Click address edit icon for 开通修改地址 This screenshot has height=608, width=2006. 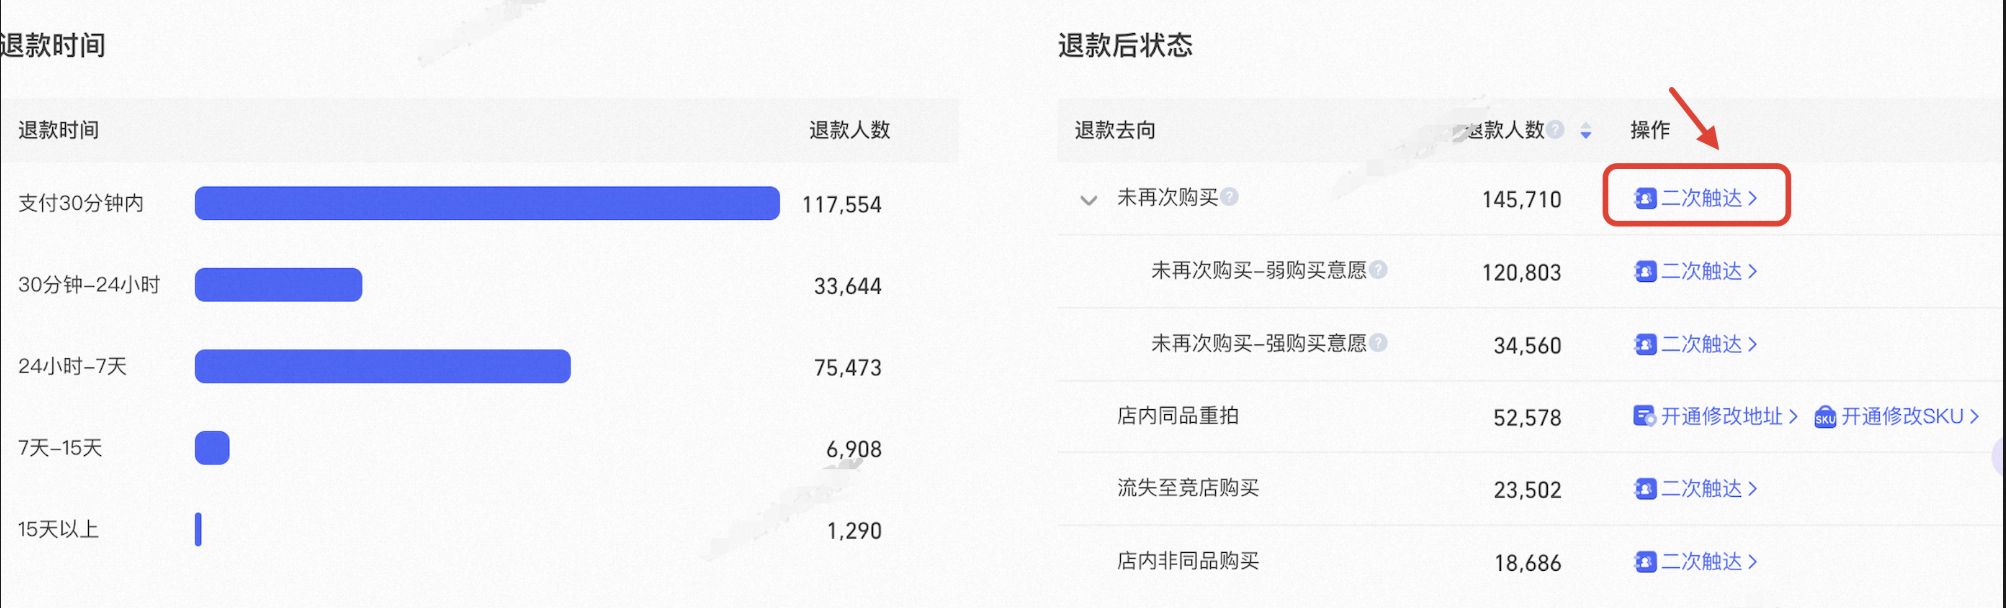[x=1644, y=416]
